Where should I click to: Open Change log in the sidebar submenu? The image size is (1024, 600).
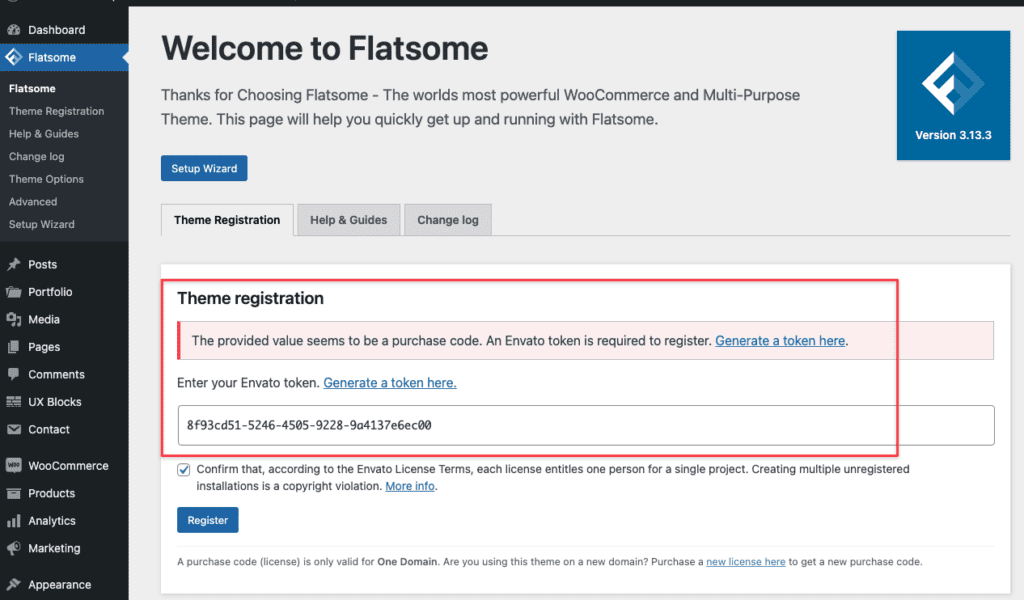click(37, 157)
